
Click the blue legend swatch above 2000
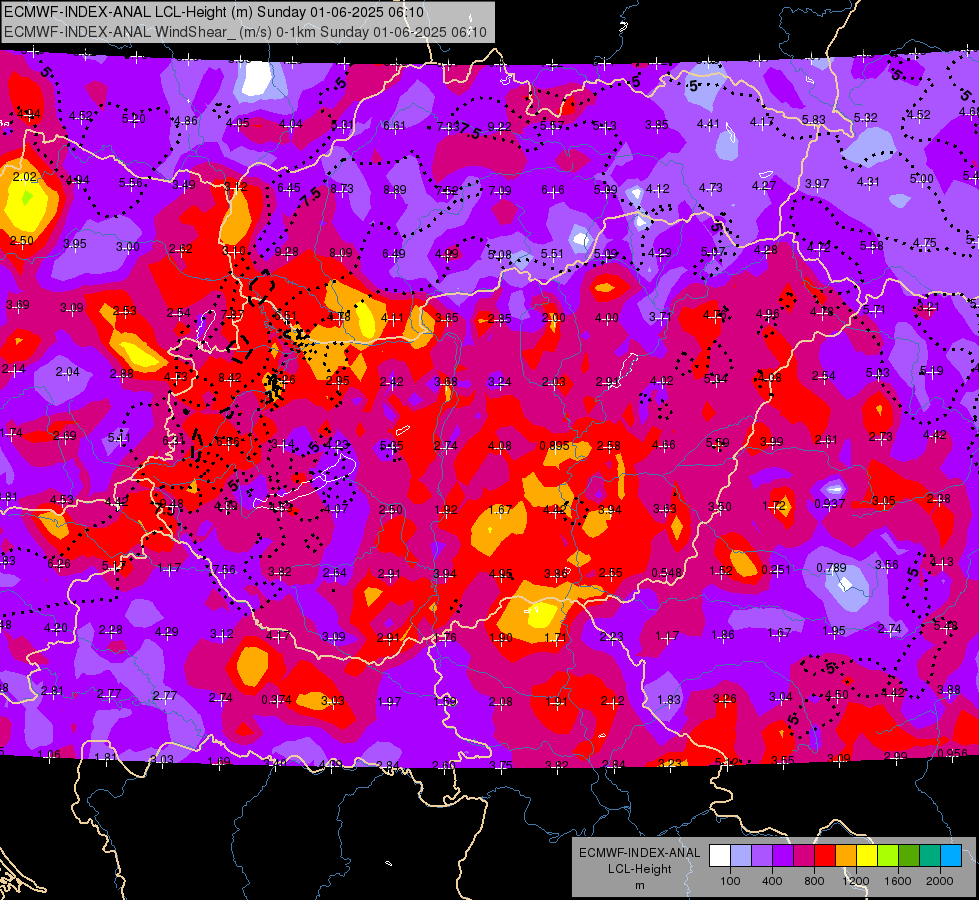(951, 855)
